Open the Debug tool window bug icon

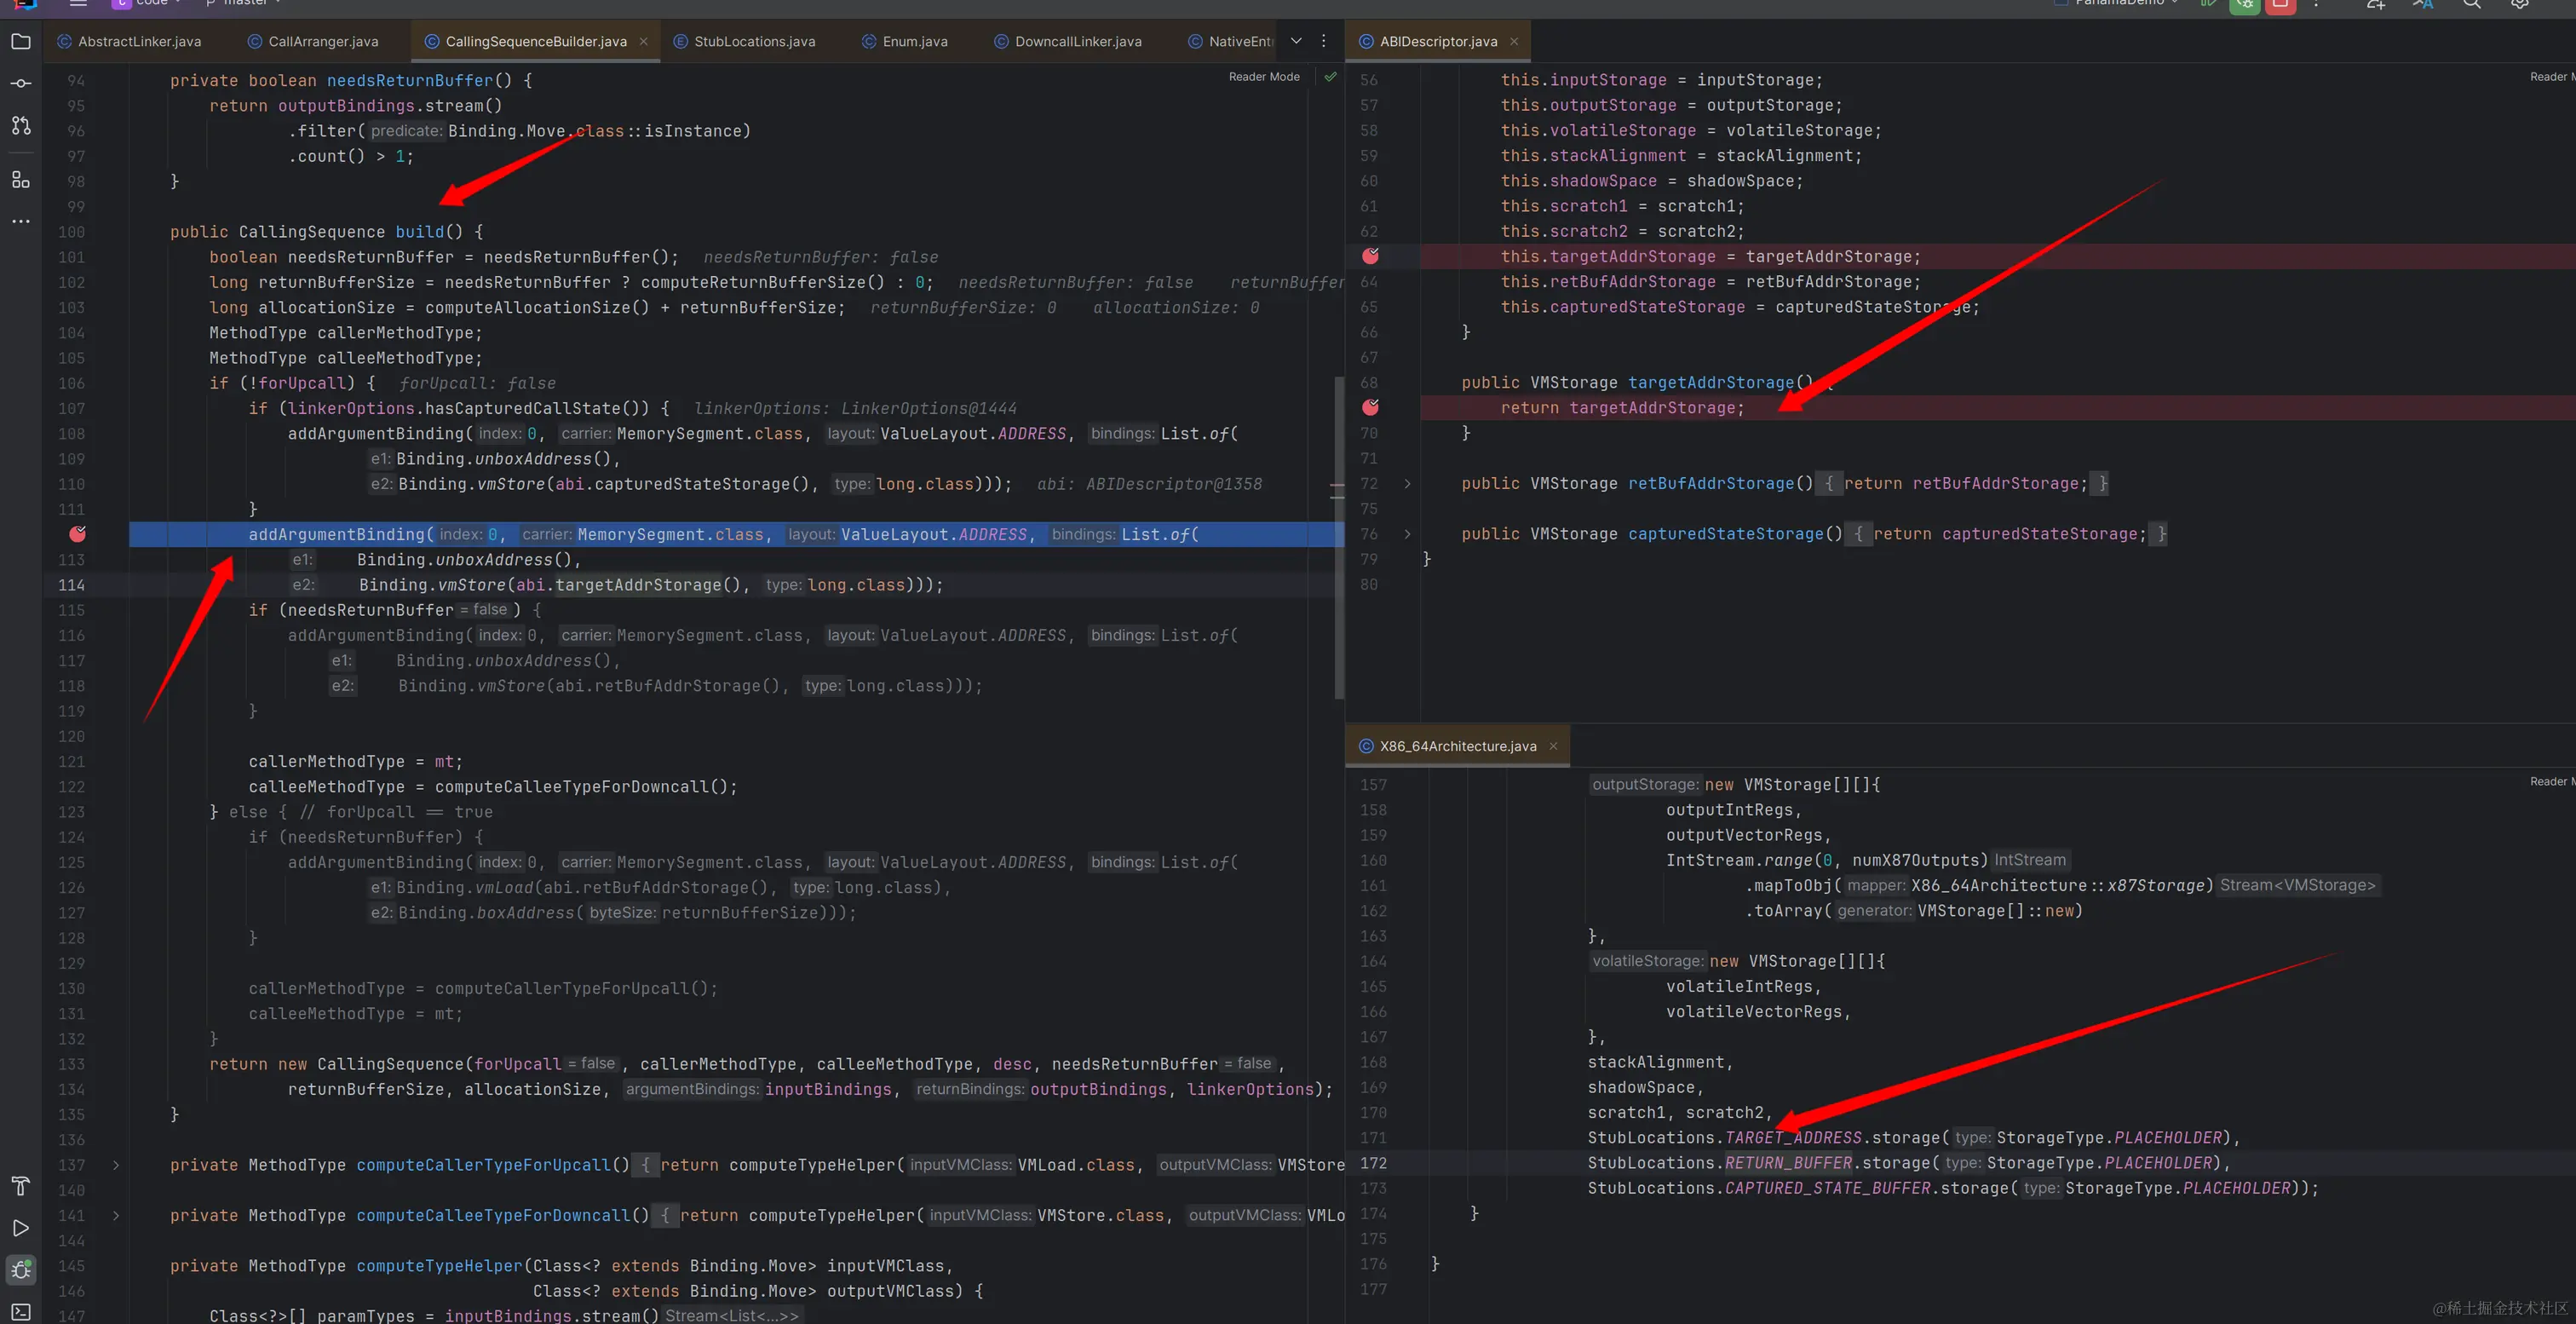[x=21, y=1270]
